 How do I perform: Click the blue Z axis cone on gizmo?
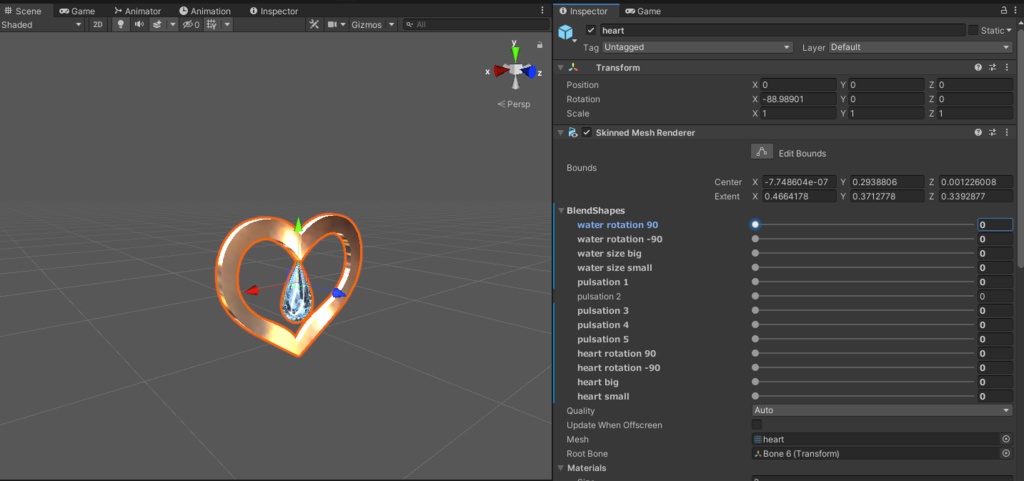(x=532, y=71)
